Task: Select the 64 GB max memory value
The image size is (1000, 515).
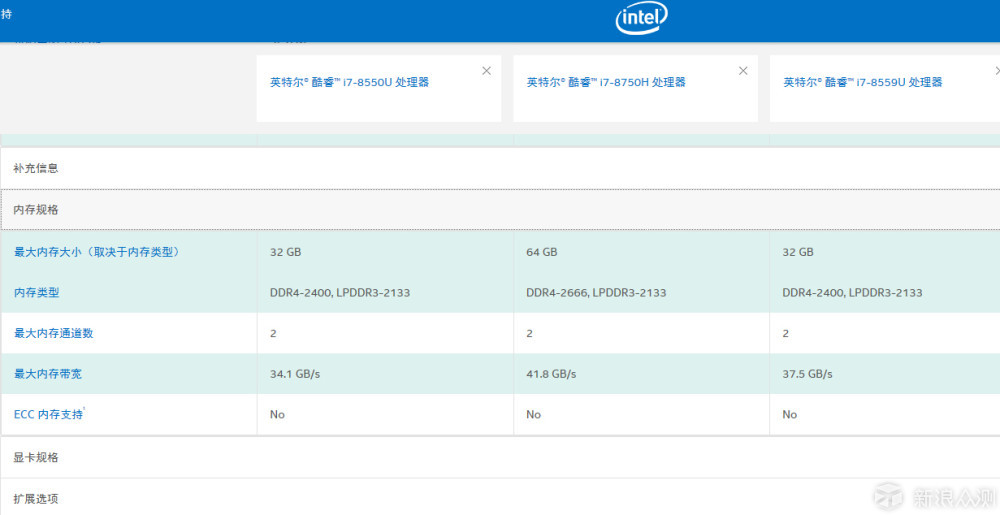Action: click(x=541, y=252)
